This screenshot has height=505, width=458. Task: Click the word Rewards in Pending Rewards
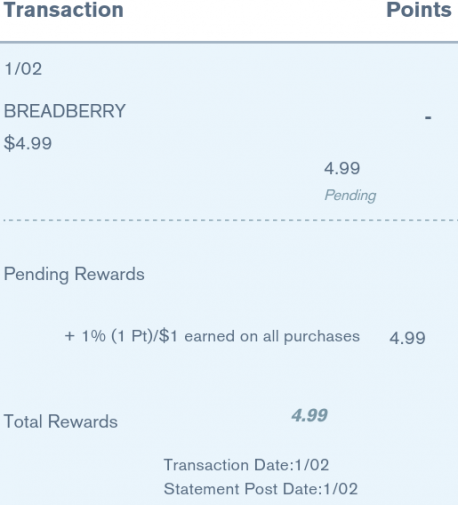(x=110, y=274)
